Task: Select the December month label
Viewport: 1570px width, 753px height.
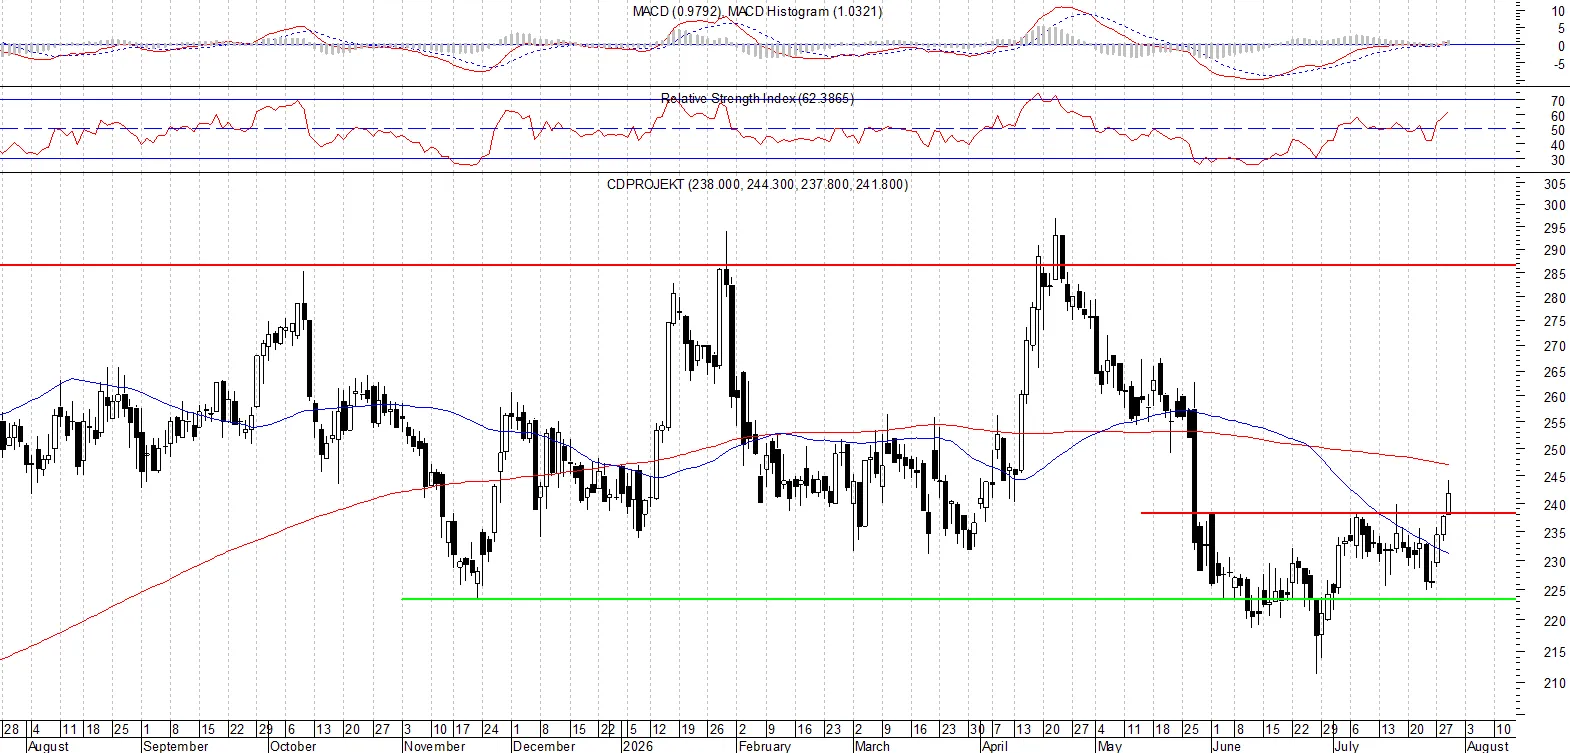Action: [545, 746]
